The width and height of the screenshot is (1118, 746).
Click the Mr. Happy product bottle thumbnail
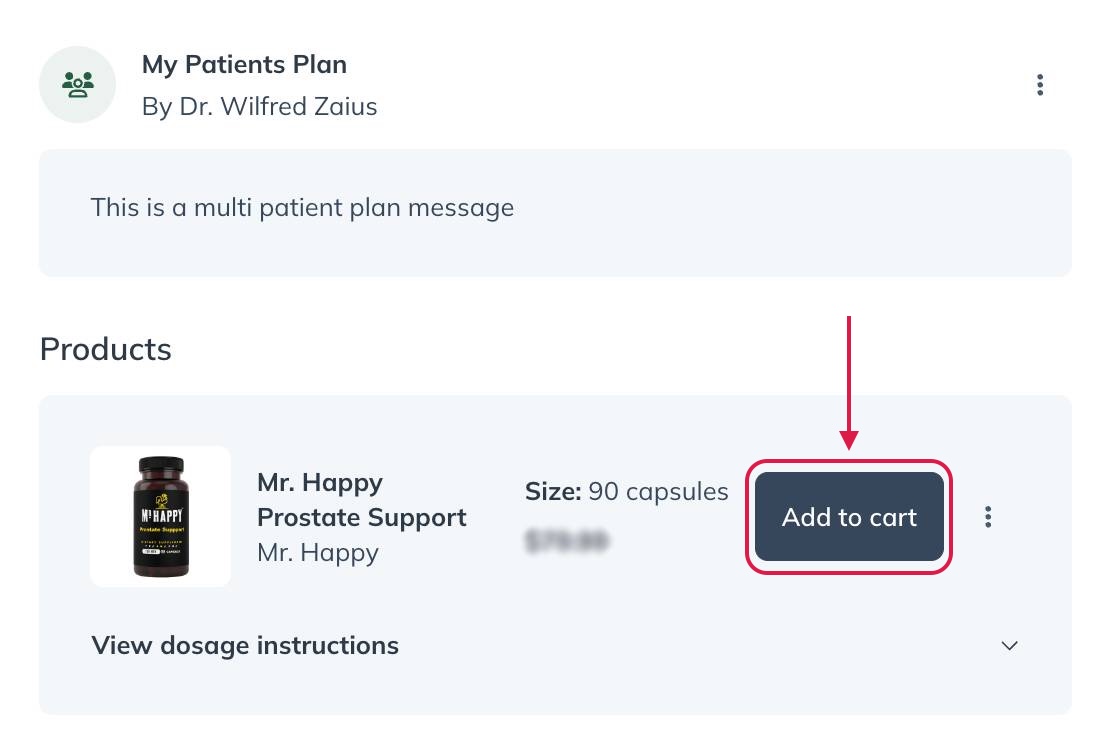click(x=160, y=516)
